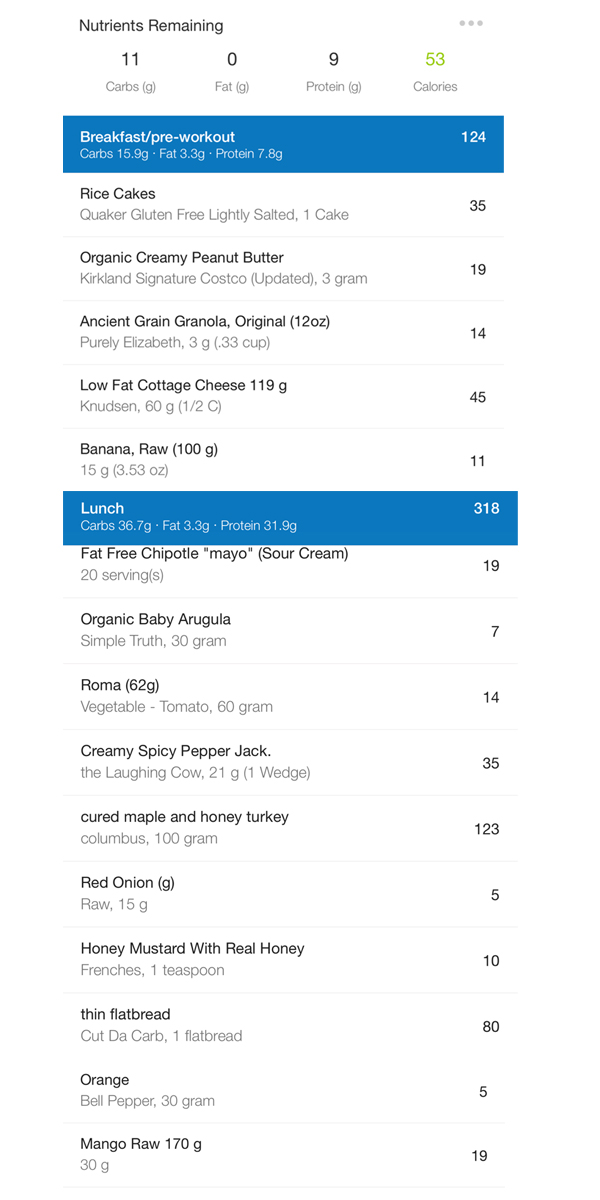Open the Mango Raw entry
The width and height of the screenshot is (600, 1200).
tap(290, 1155)
